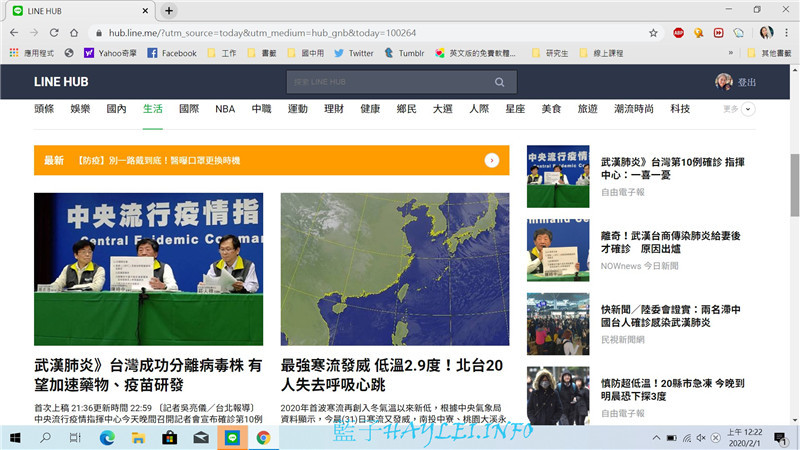Bookmark this page with the star icon
This screenshot has width=800, height=450.
pyautogui.click(x=653, y=33)
